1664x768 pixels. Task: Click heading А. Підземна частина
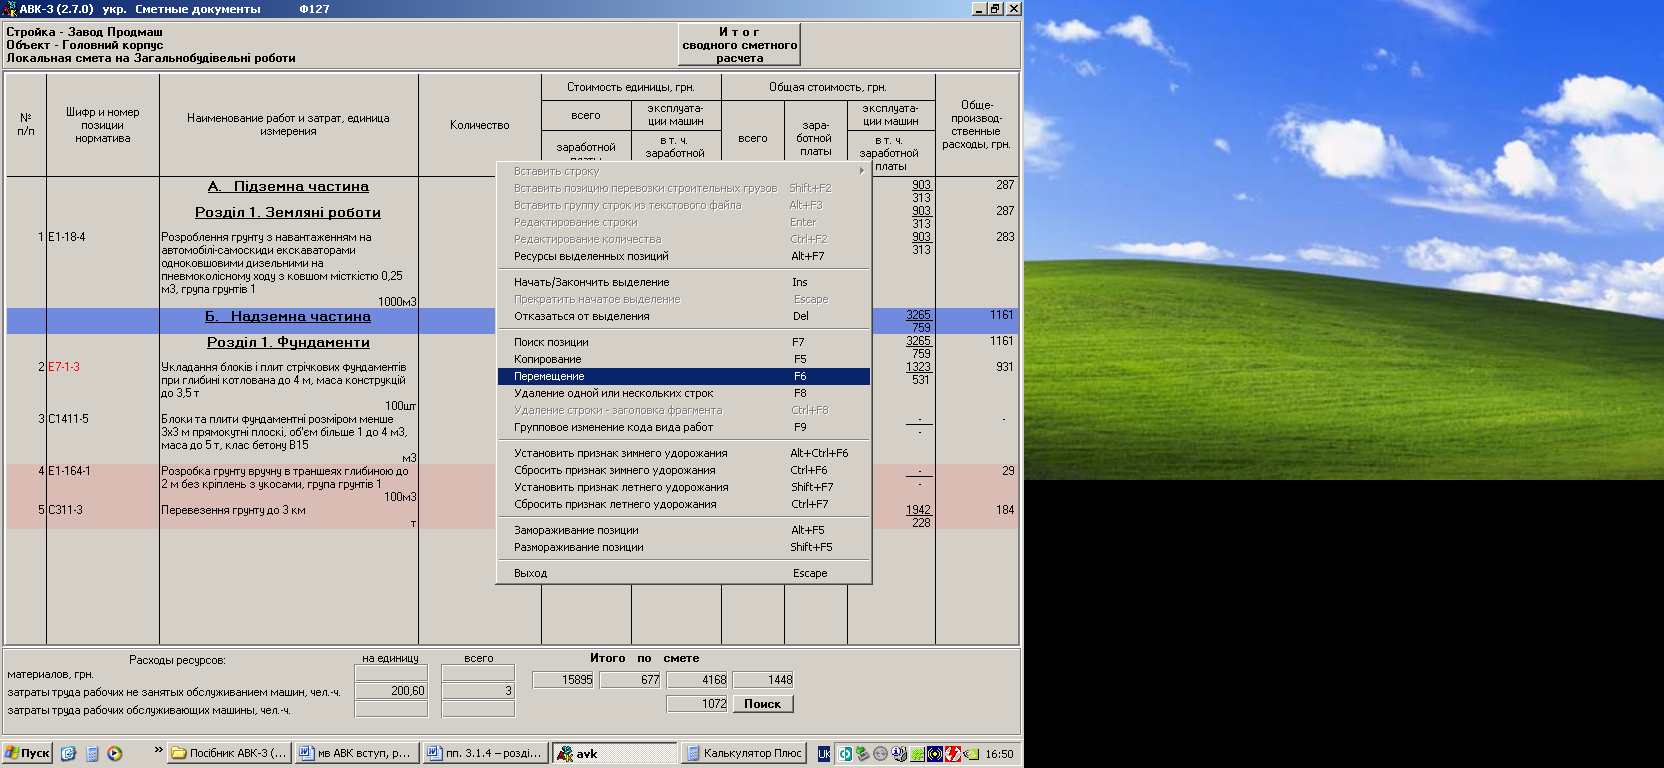[x=288, y=186]
